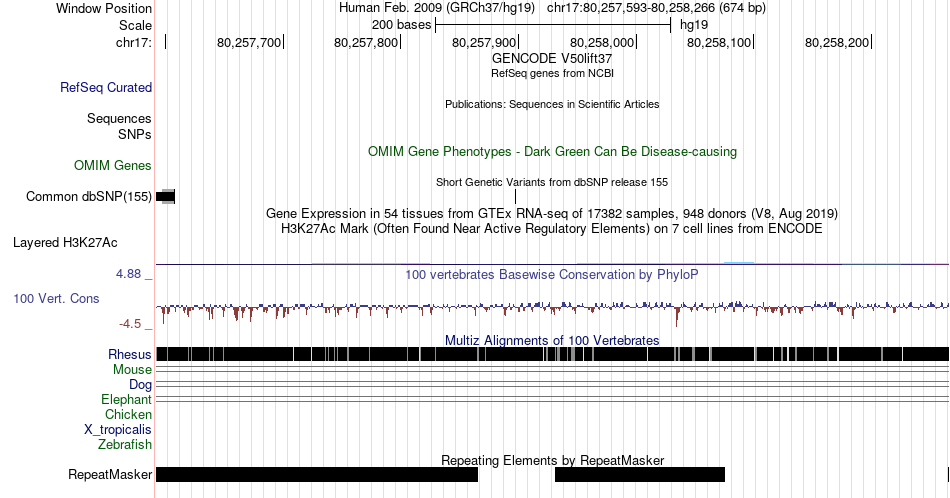Open Short Genetic Variants from dbSNP release 155

coord(552,182)
